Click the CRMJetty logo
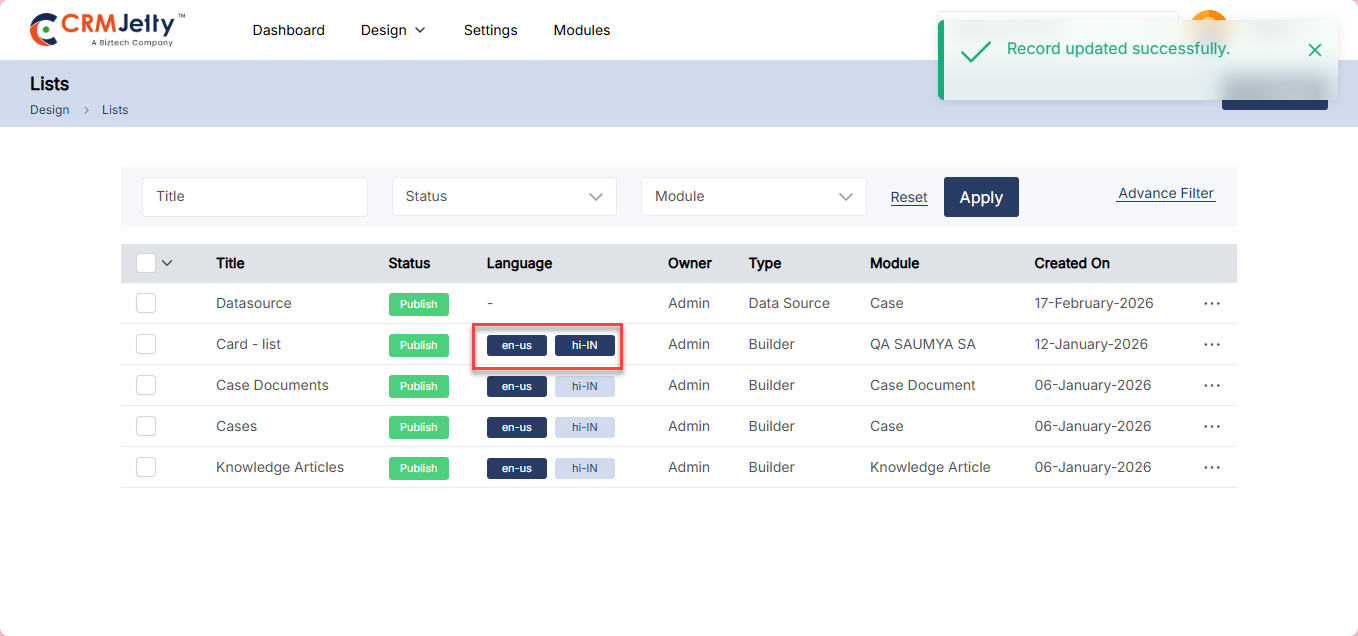The image size is (1358, 636). point(107,30)
